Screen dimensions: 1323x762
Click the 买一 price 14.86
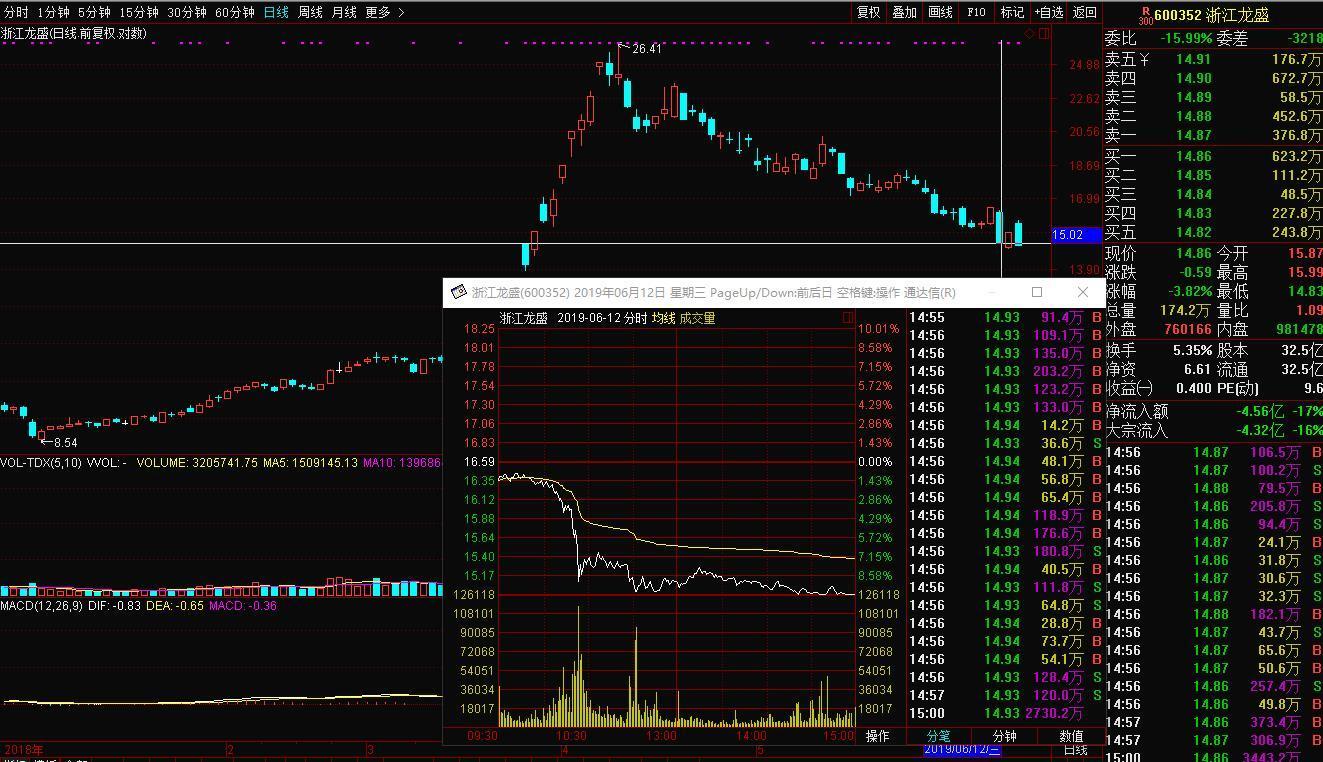[x=1193, y=157]
